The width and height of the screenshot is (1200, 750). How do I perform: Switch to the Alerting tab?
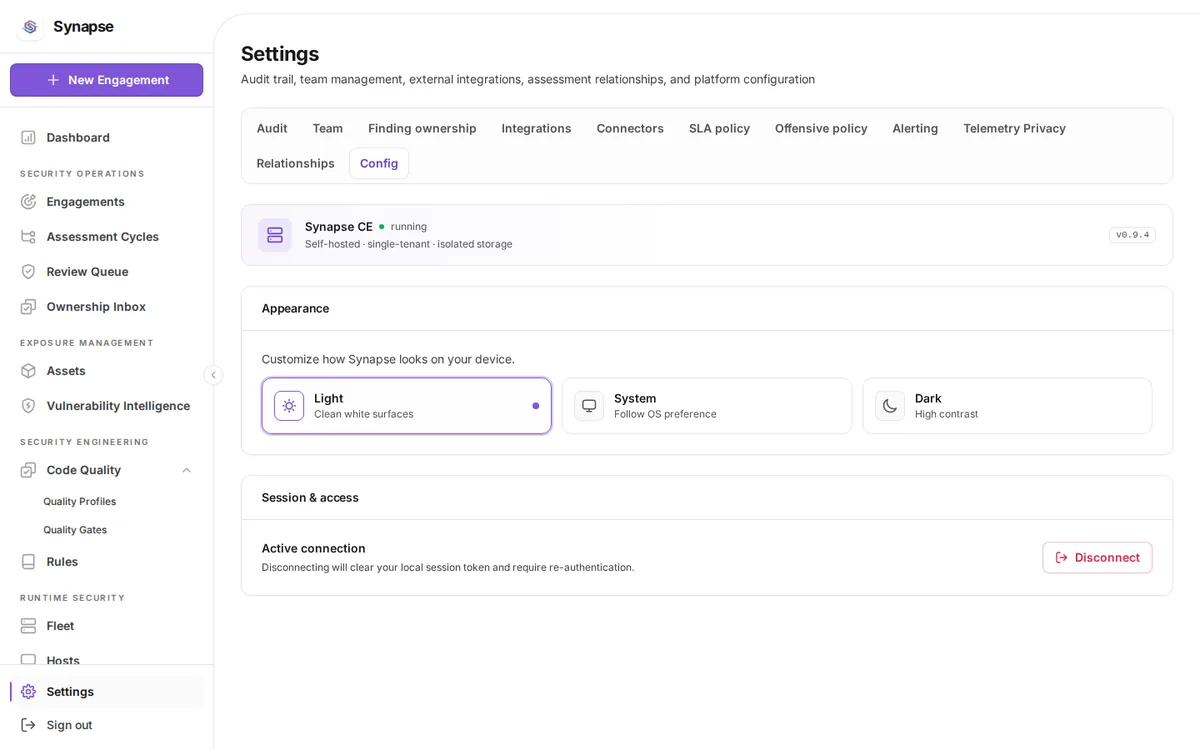915,128
